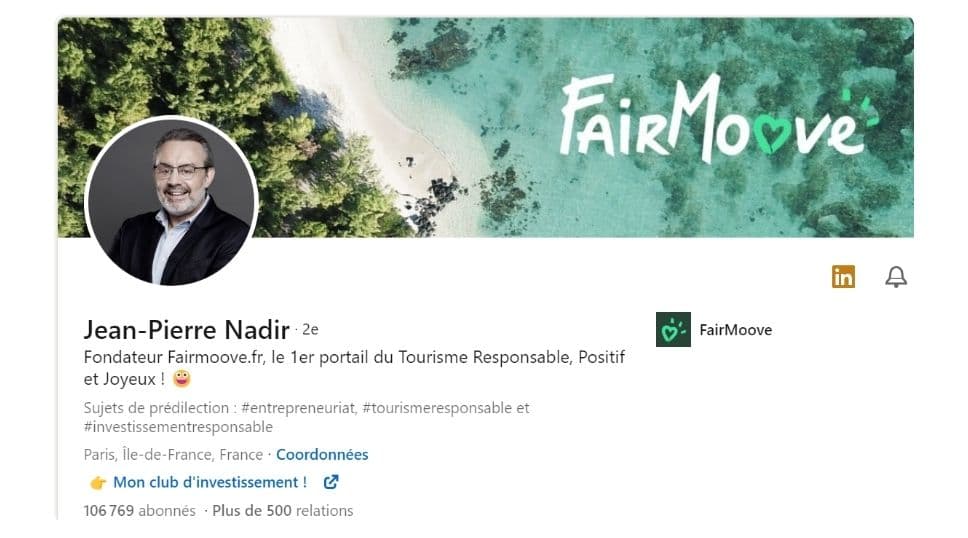Viewport: 968px width, 538px height.
Task: Open Jean-Pierre Nadir's profile photo
Action: coord(171,201)
